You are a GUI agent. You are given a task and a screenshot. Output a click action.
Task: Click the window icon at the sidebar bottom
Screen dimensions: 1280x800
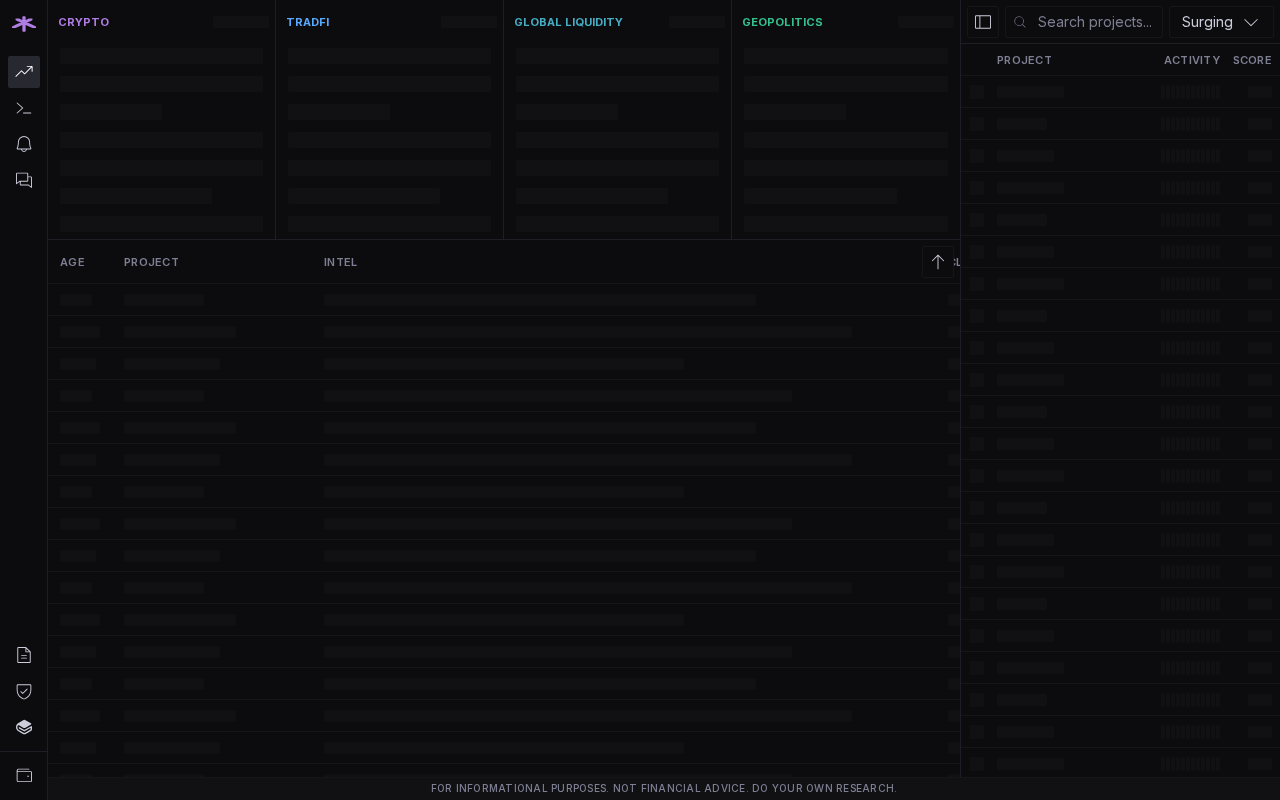24,775
